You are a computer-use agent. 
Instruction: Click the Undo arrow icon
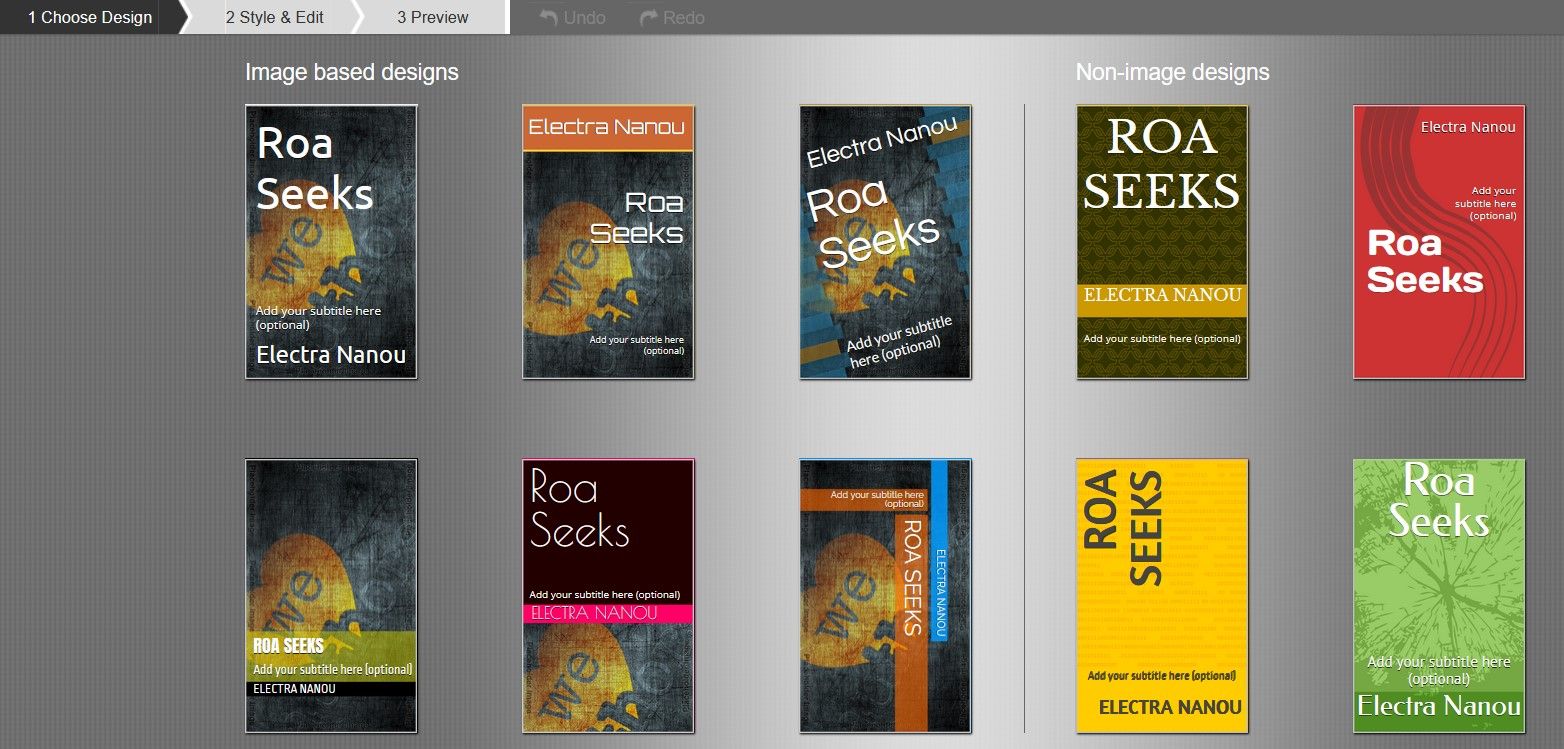548,17
